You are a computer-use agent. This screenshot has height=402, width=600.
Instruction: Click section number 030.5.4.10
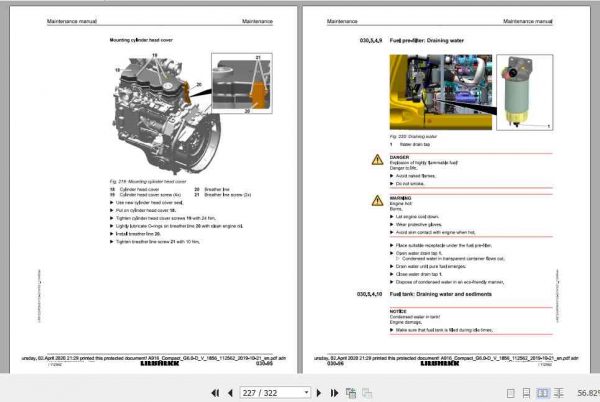[369, 294]
